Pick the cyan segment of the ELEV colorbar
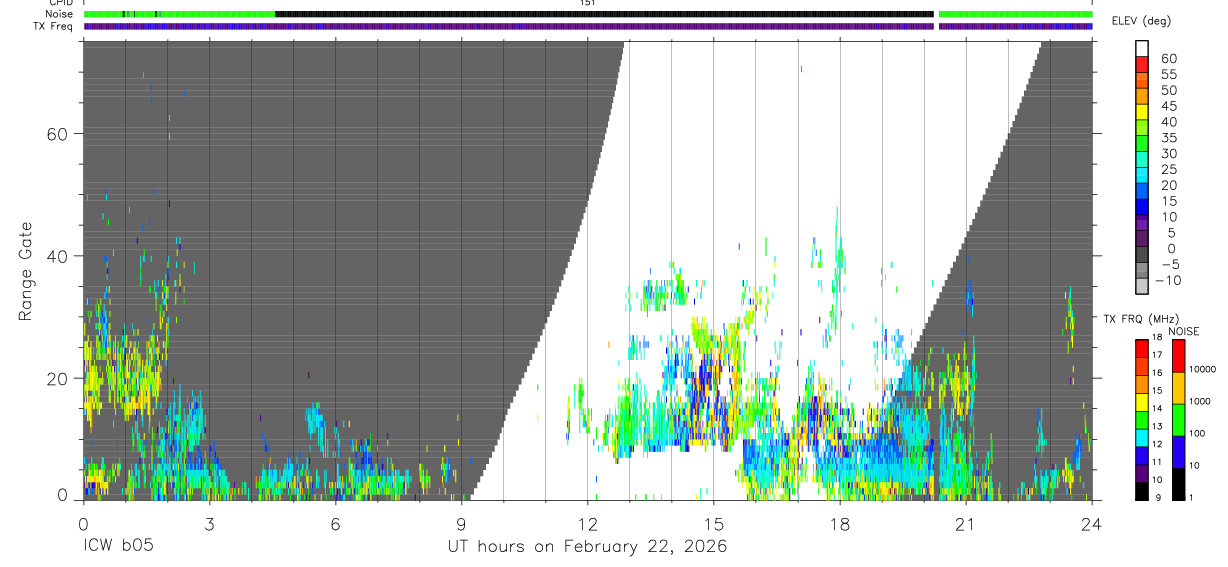 coord(1142,175)
